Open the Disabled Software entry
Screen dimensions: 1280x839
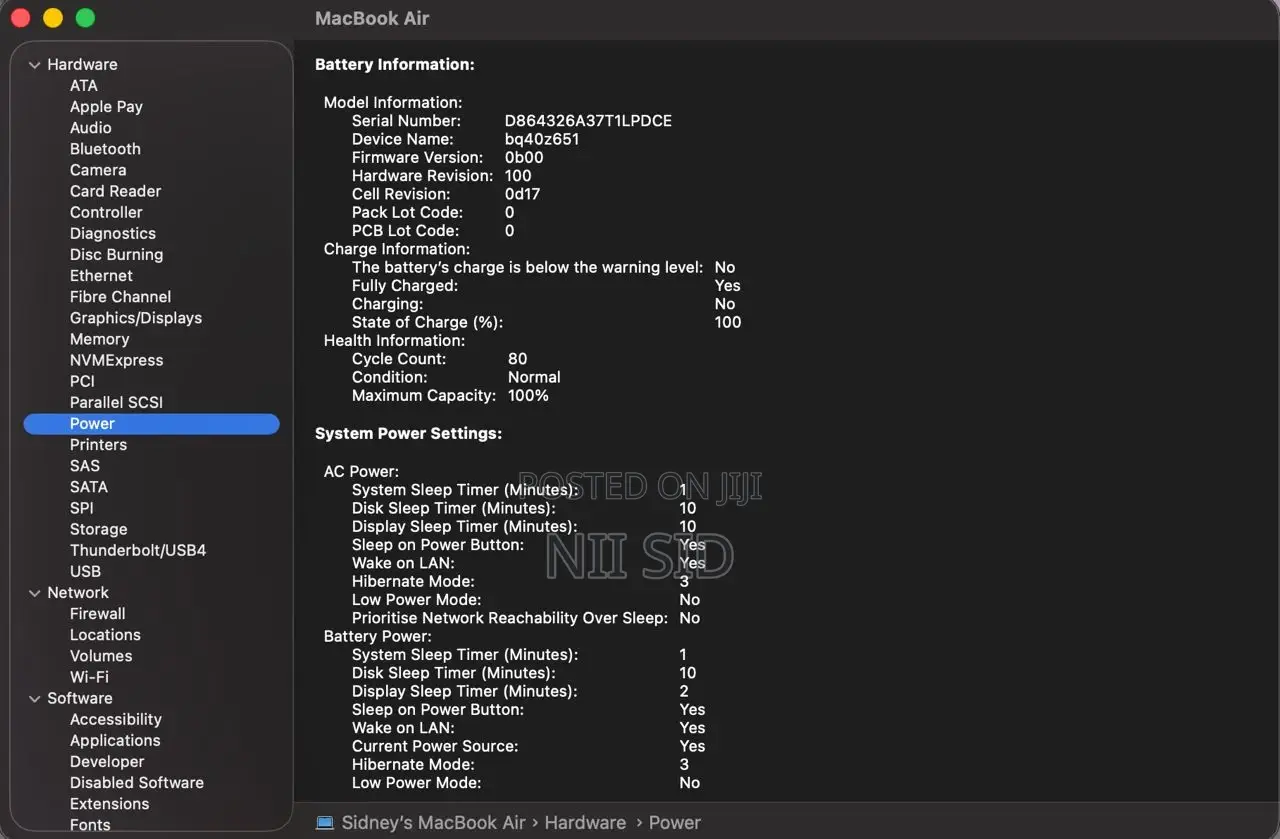[x=137, y=783]
